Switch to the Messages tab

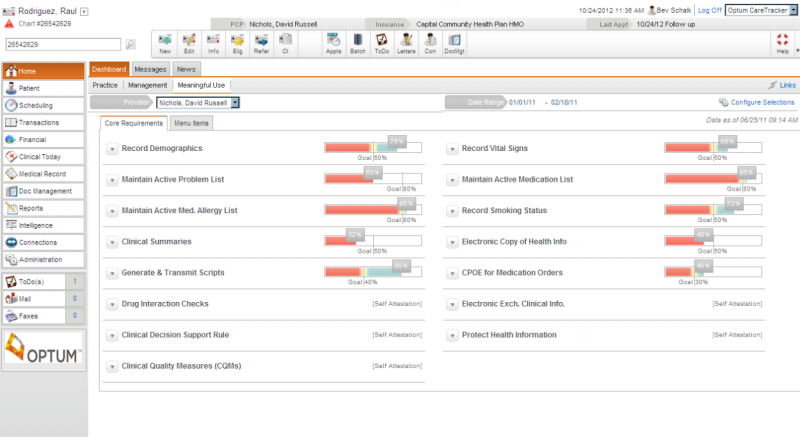150,69
